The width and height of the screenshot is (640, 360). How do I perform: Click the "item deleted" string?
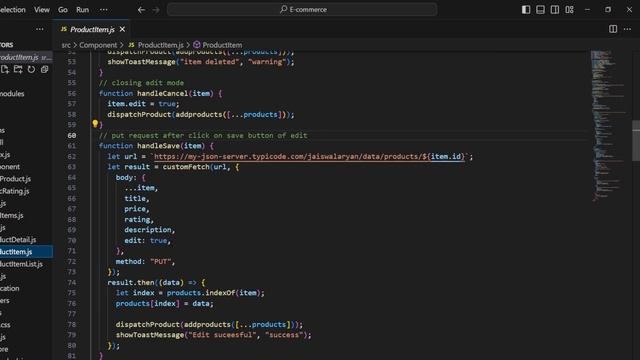point(210,62)
